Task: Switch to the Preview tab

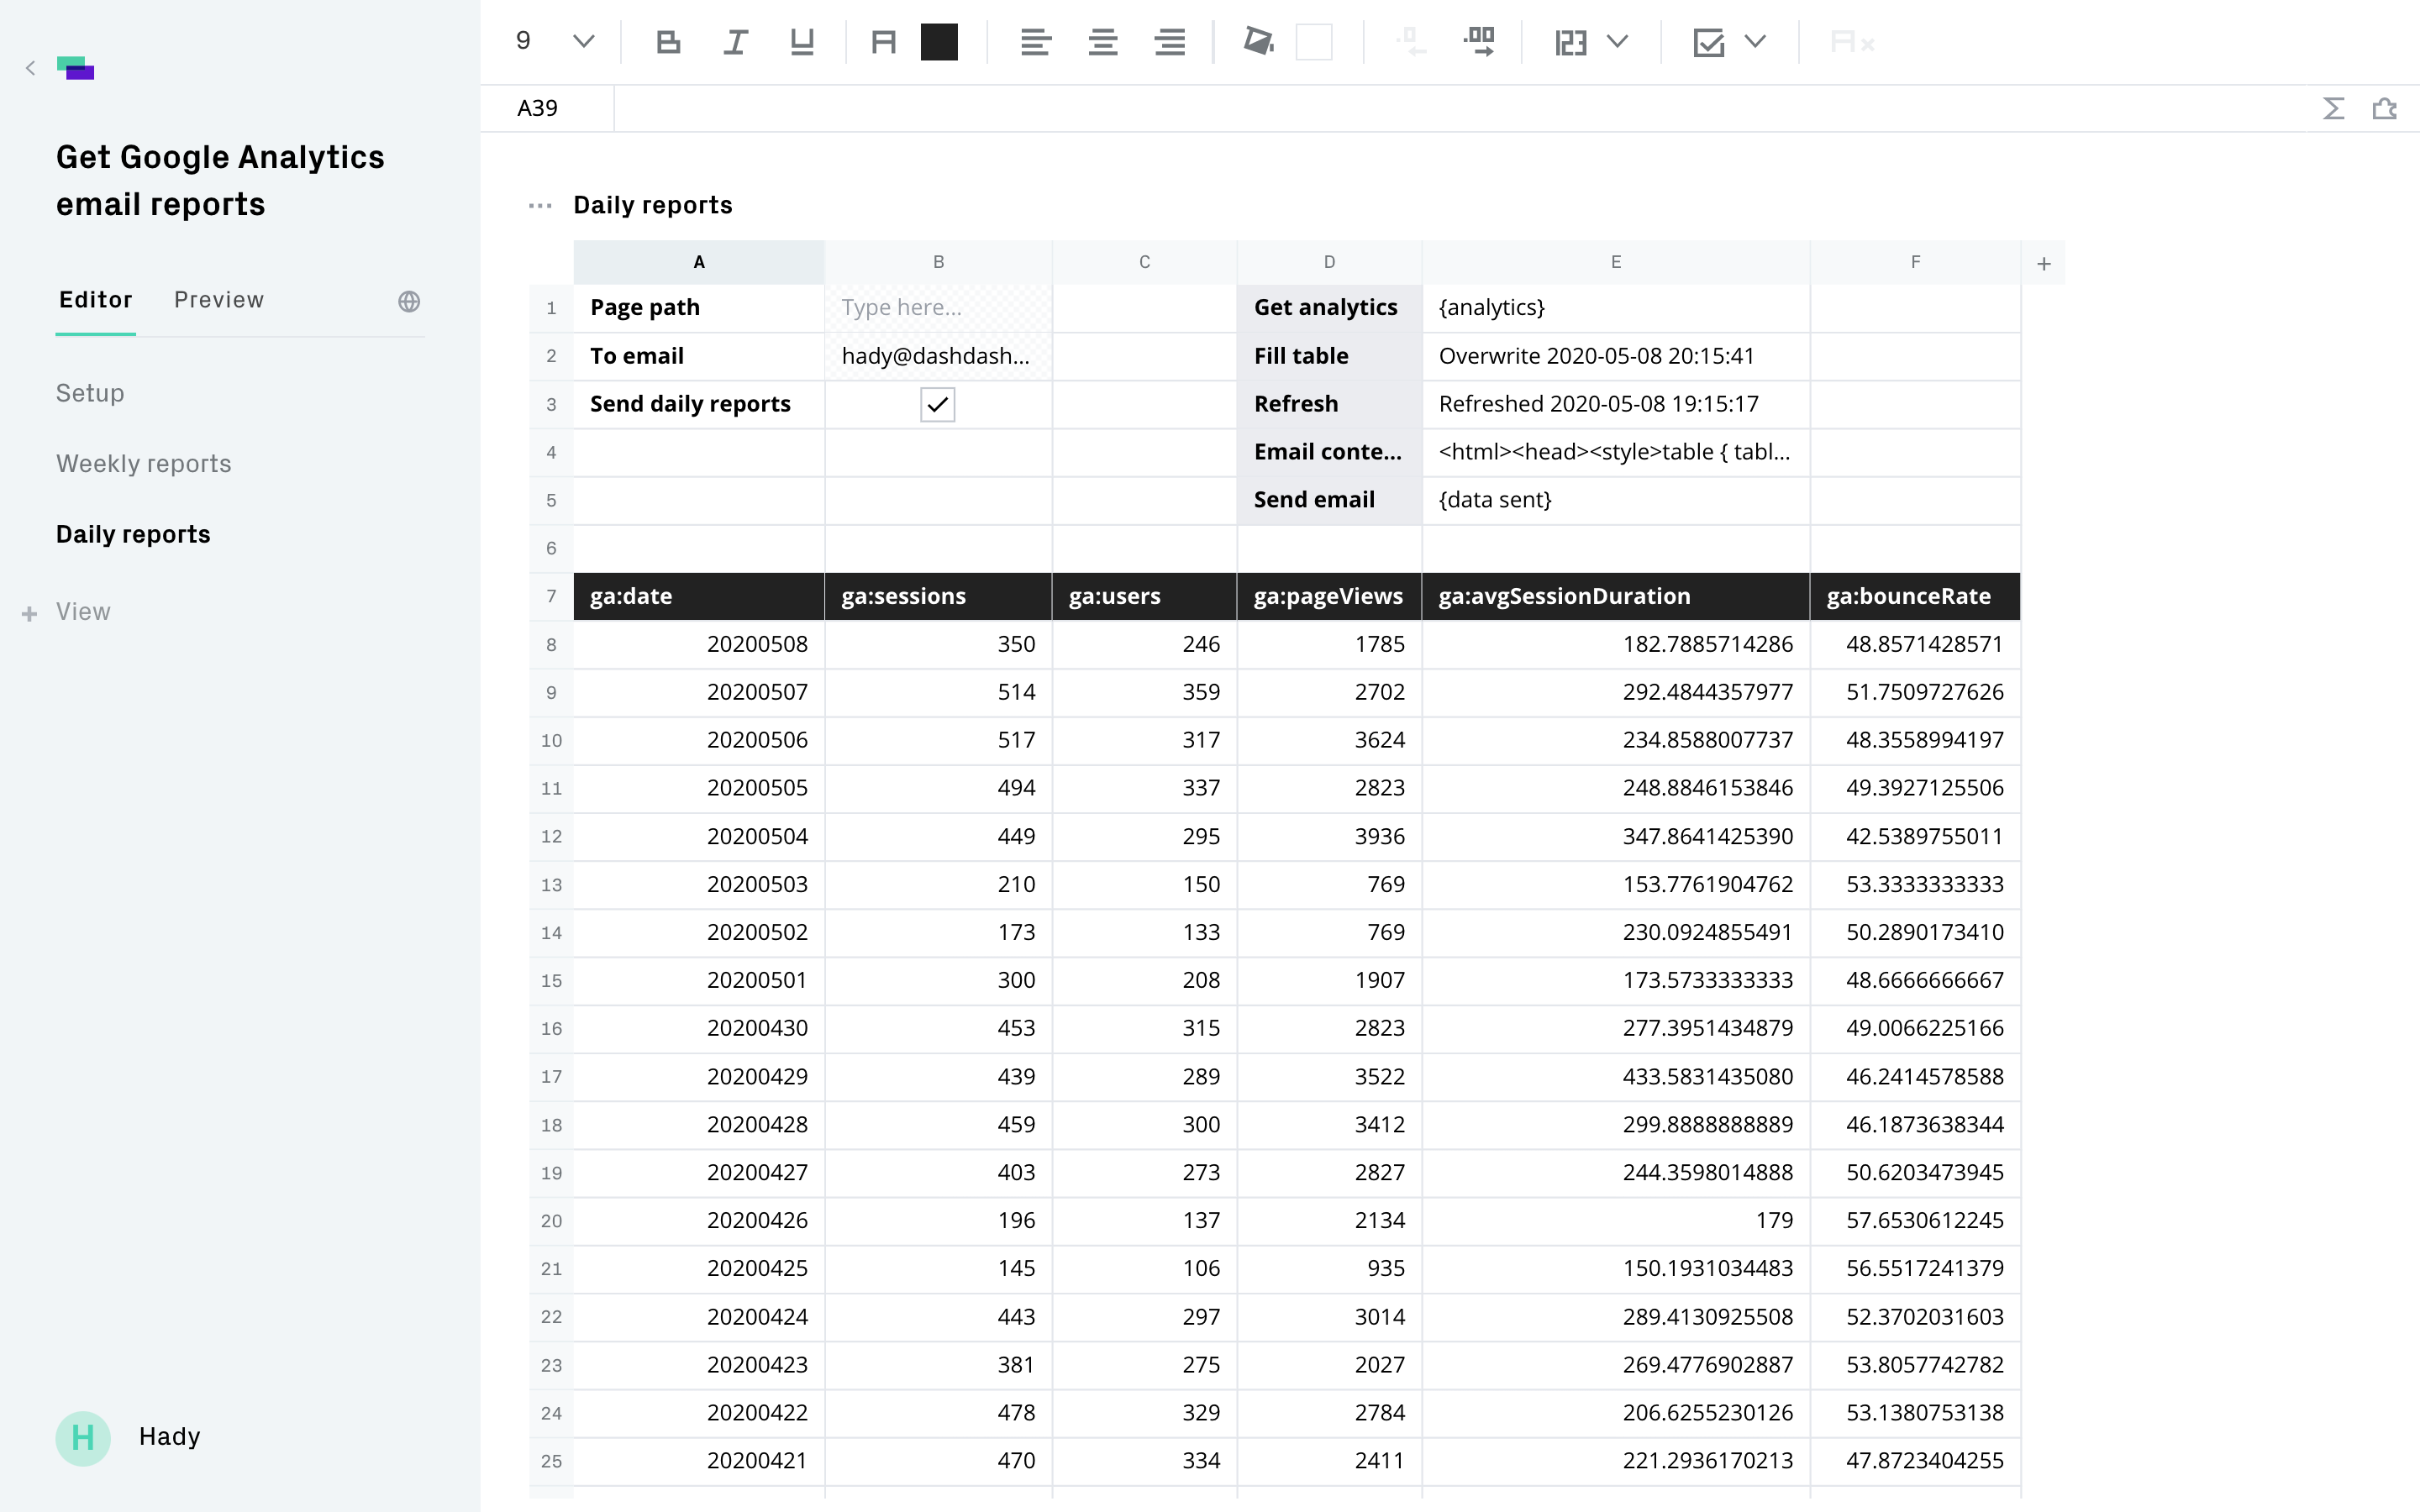Action: [219, 300]
